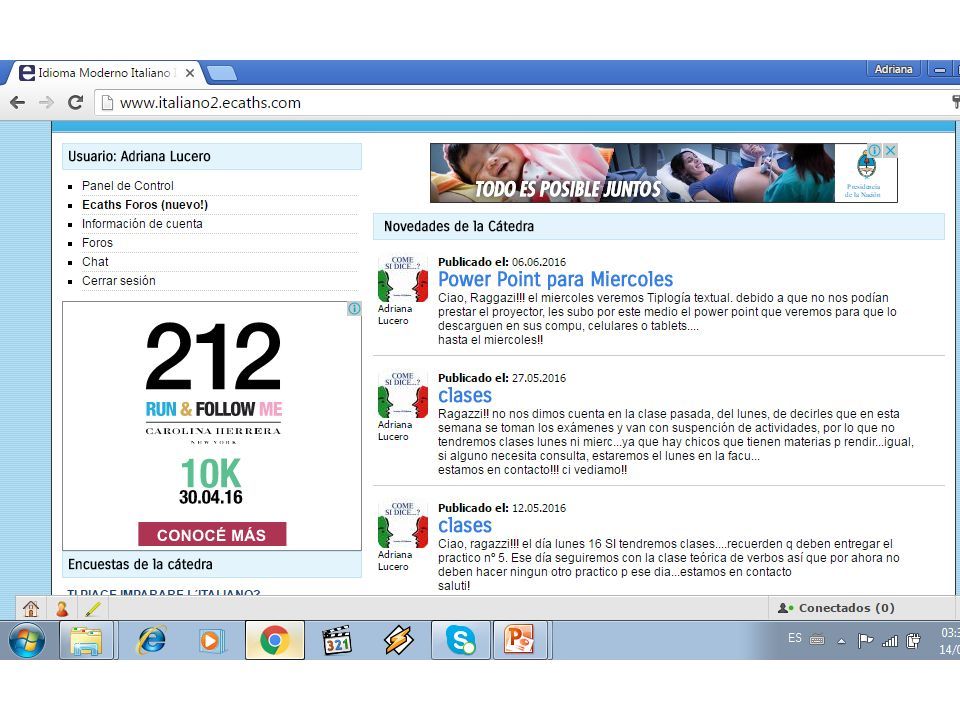This screenshot has width=960, height=720.
Task: Open Ecaths Foros (nuevo!) link
Action: click(x=145, y=204)
